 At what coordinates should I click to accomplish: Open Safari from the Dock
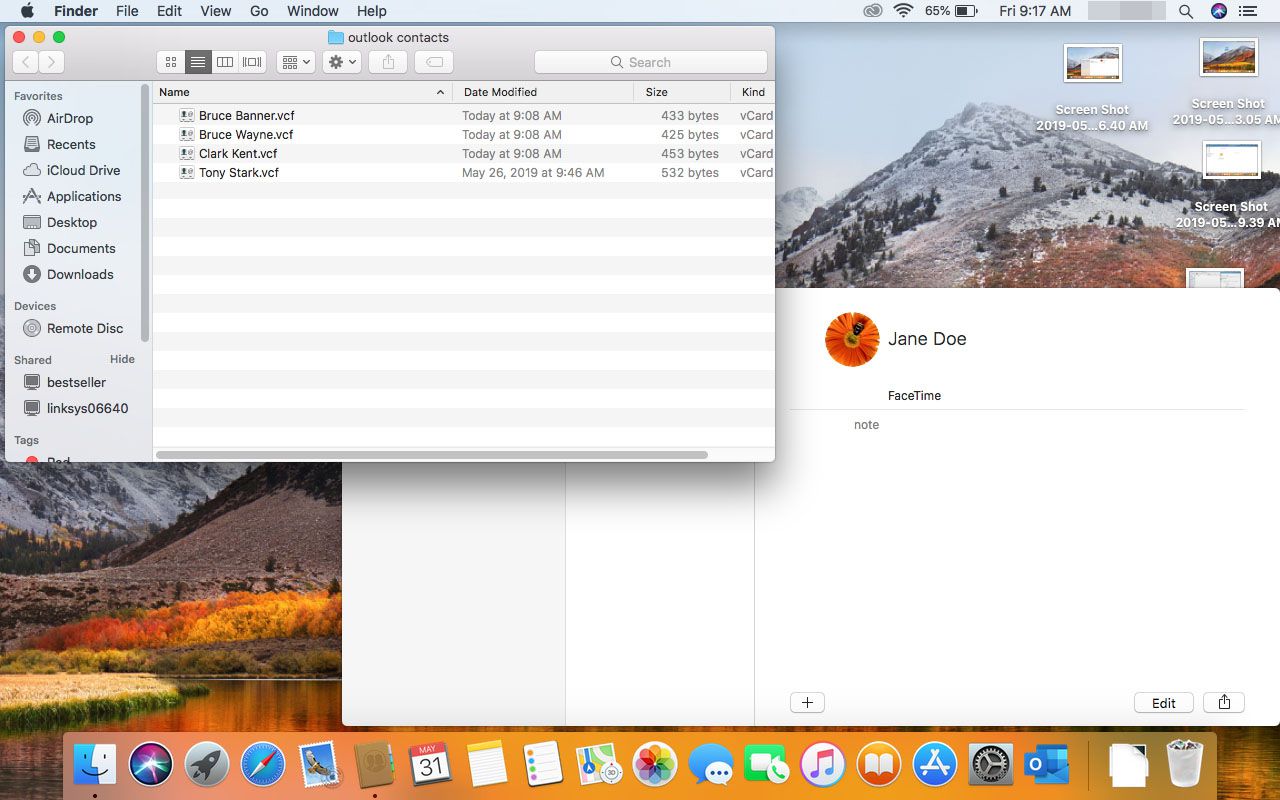click(x=263, y=766)
